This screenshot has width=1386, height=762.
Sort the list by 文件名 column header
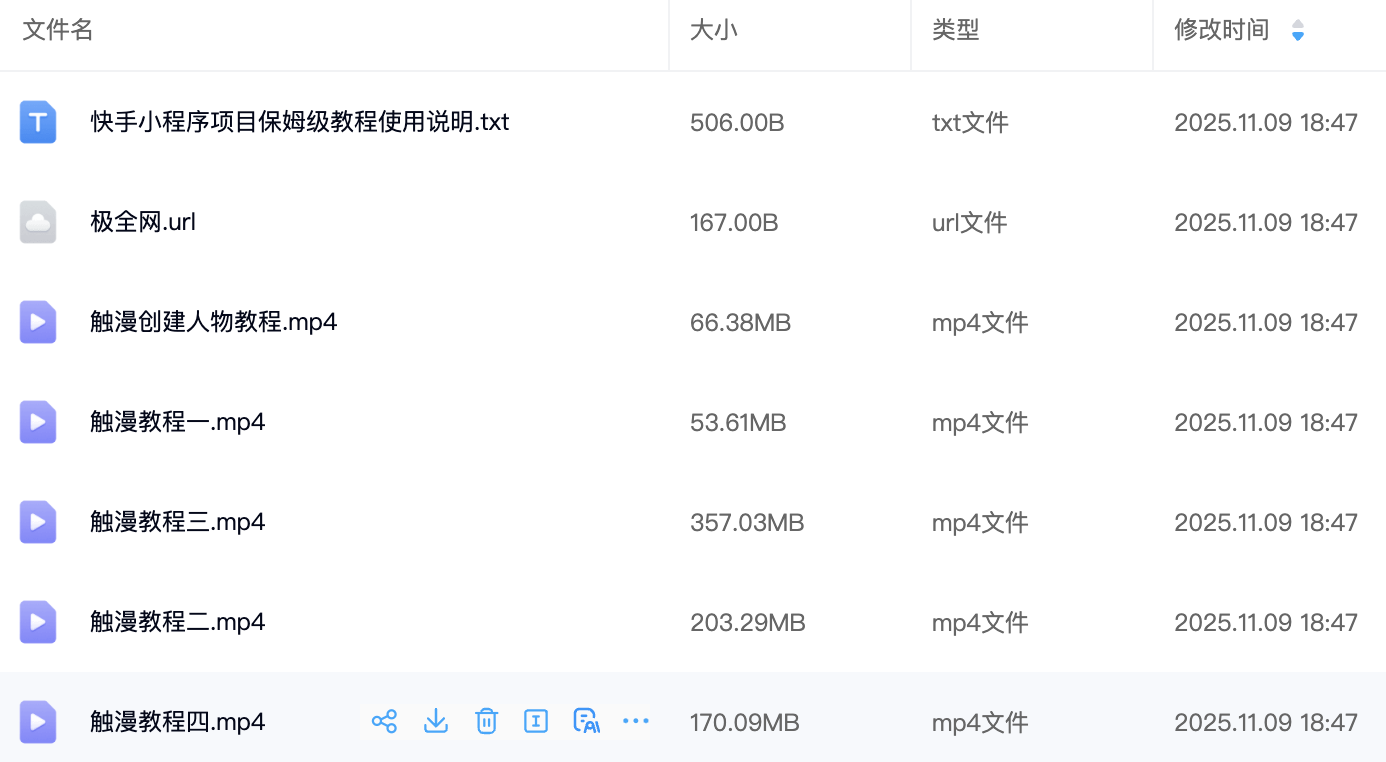58,31
